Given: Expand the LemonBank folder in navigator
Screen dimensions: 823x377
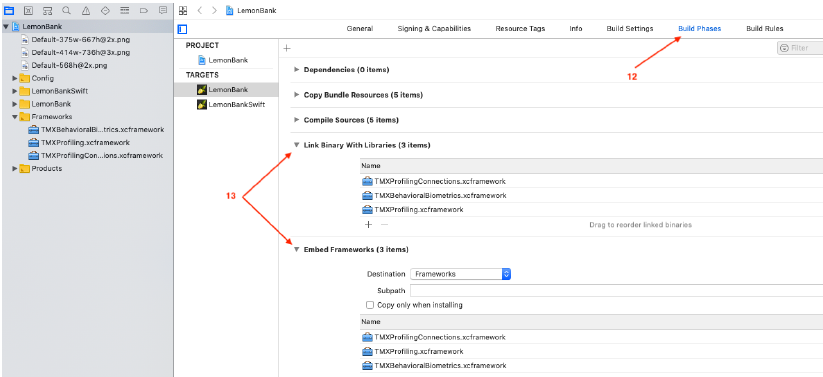Looking at the screenshot, I should [15, 104].
